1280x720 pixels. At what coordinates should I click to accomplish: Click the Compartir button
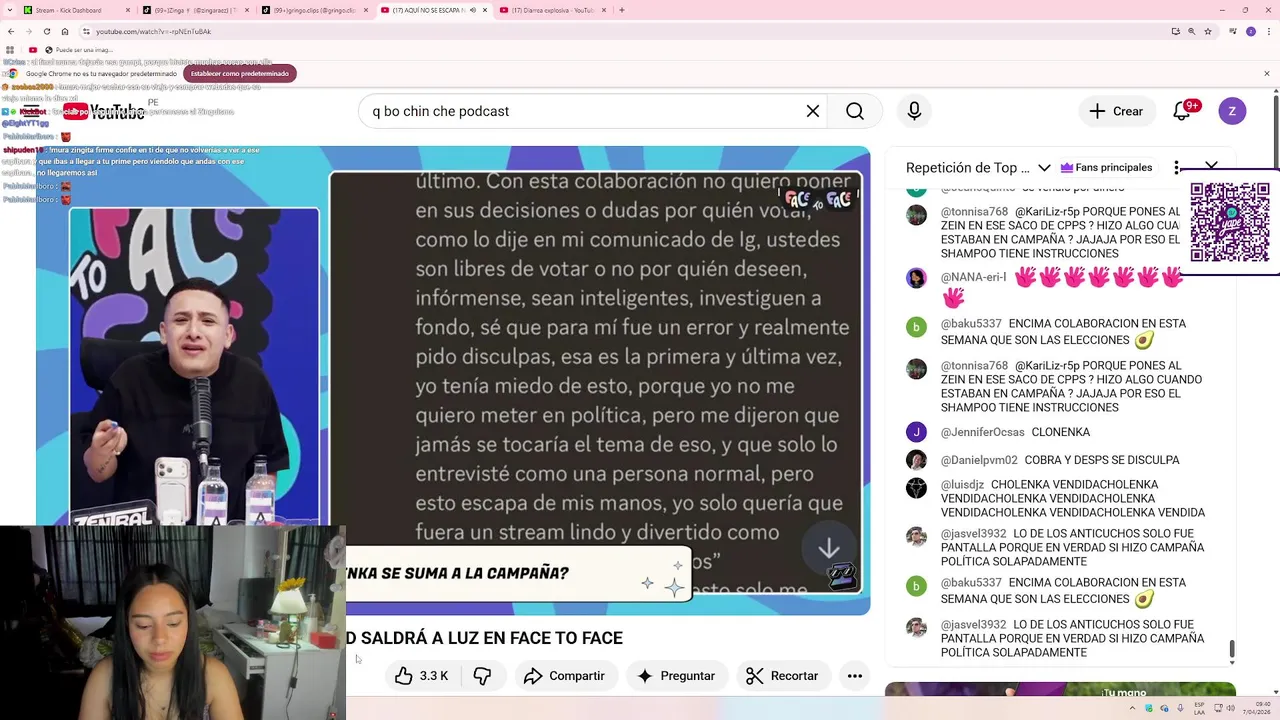[565, 676]
